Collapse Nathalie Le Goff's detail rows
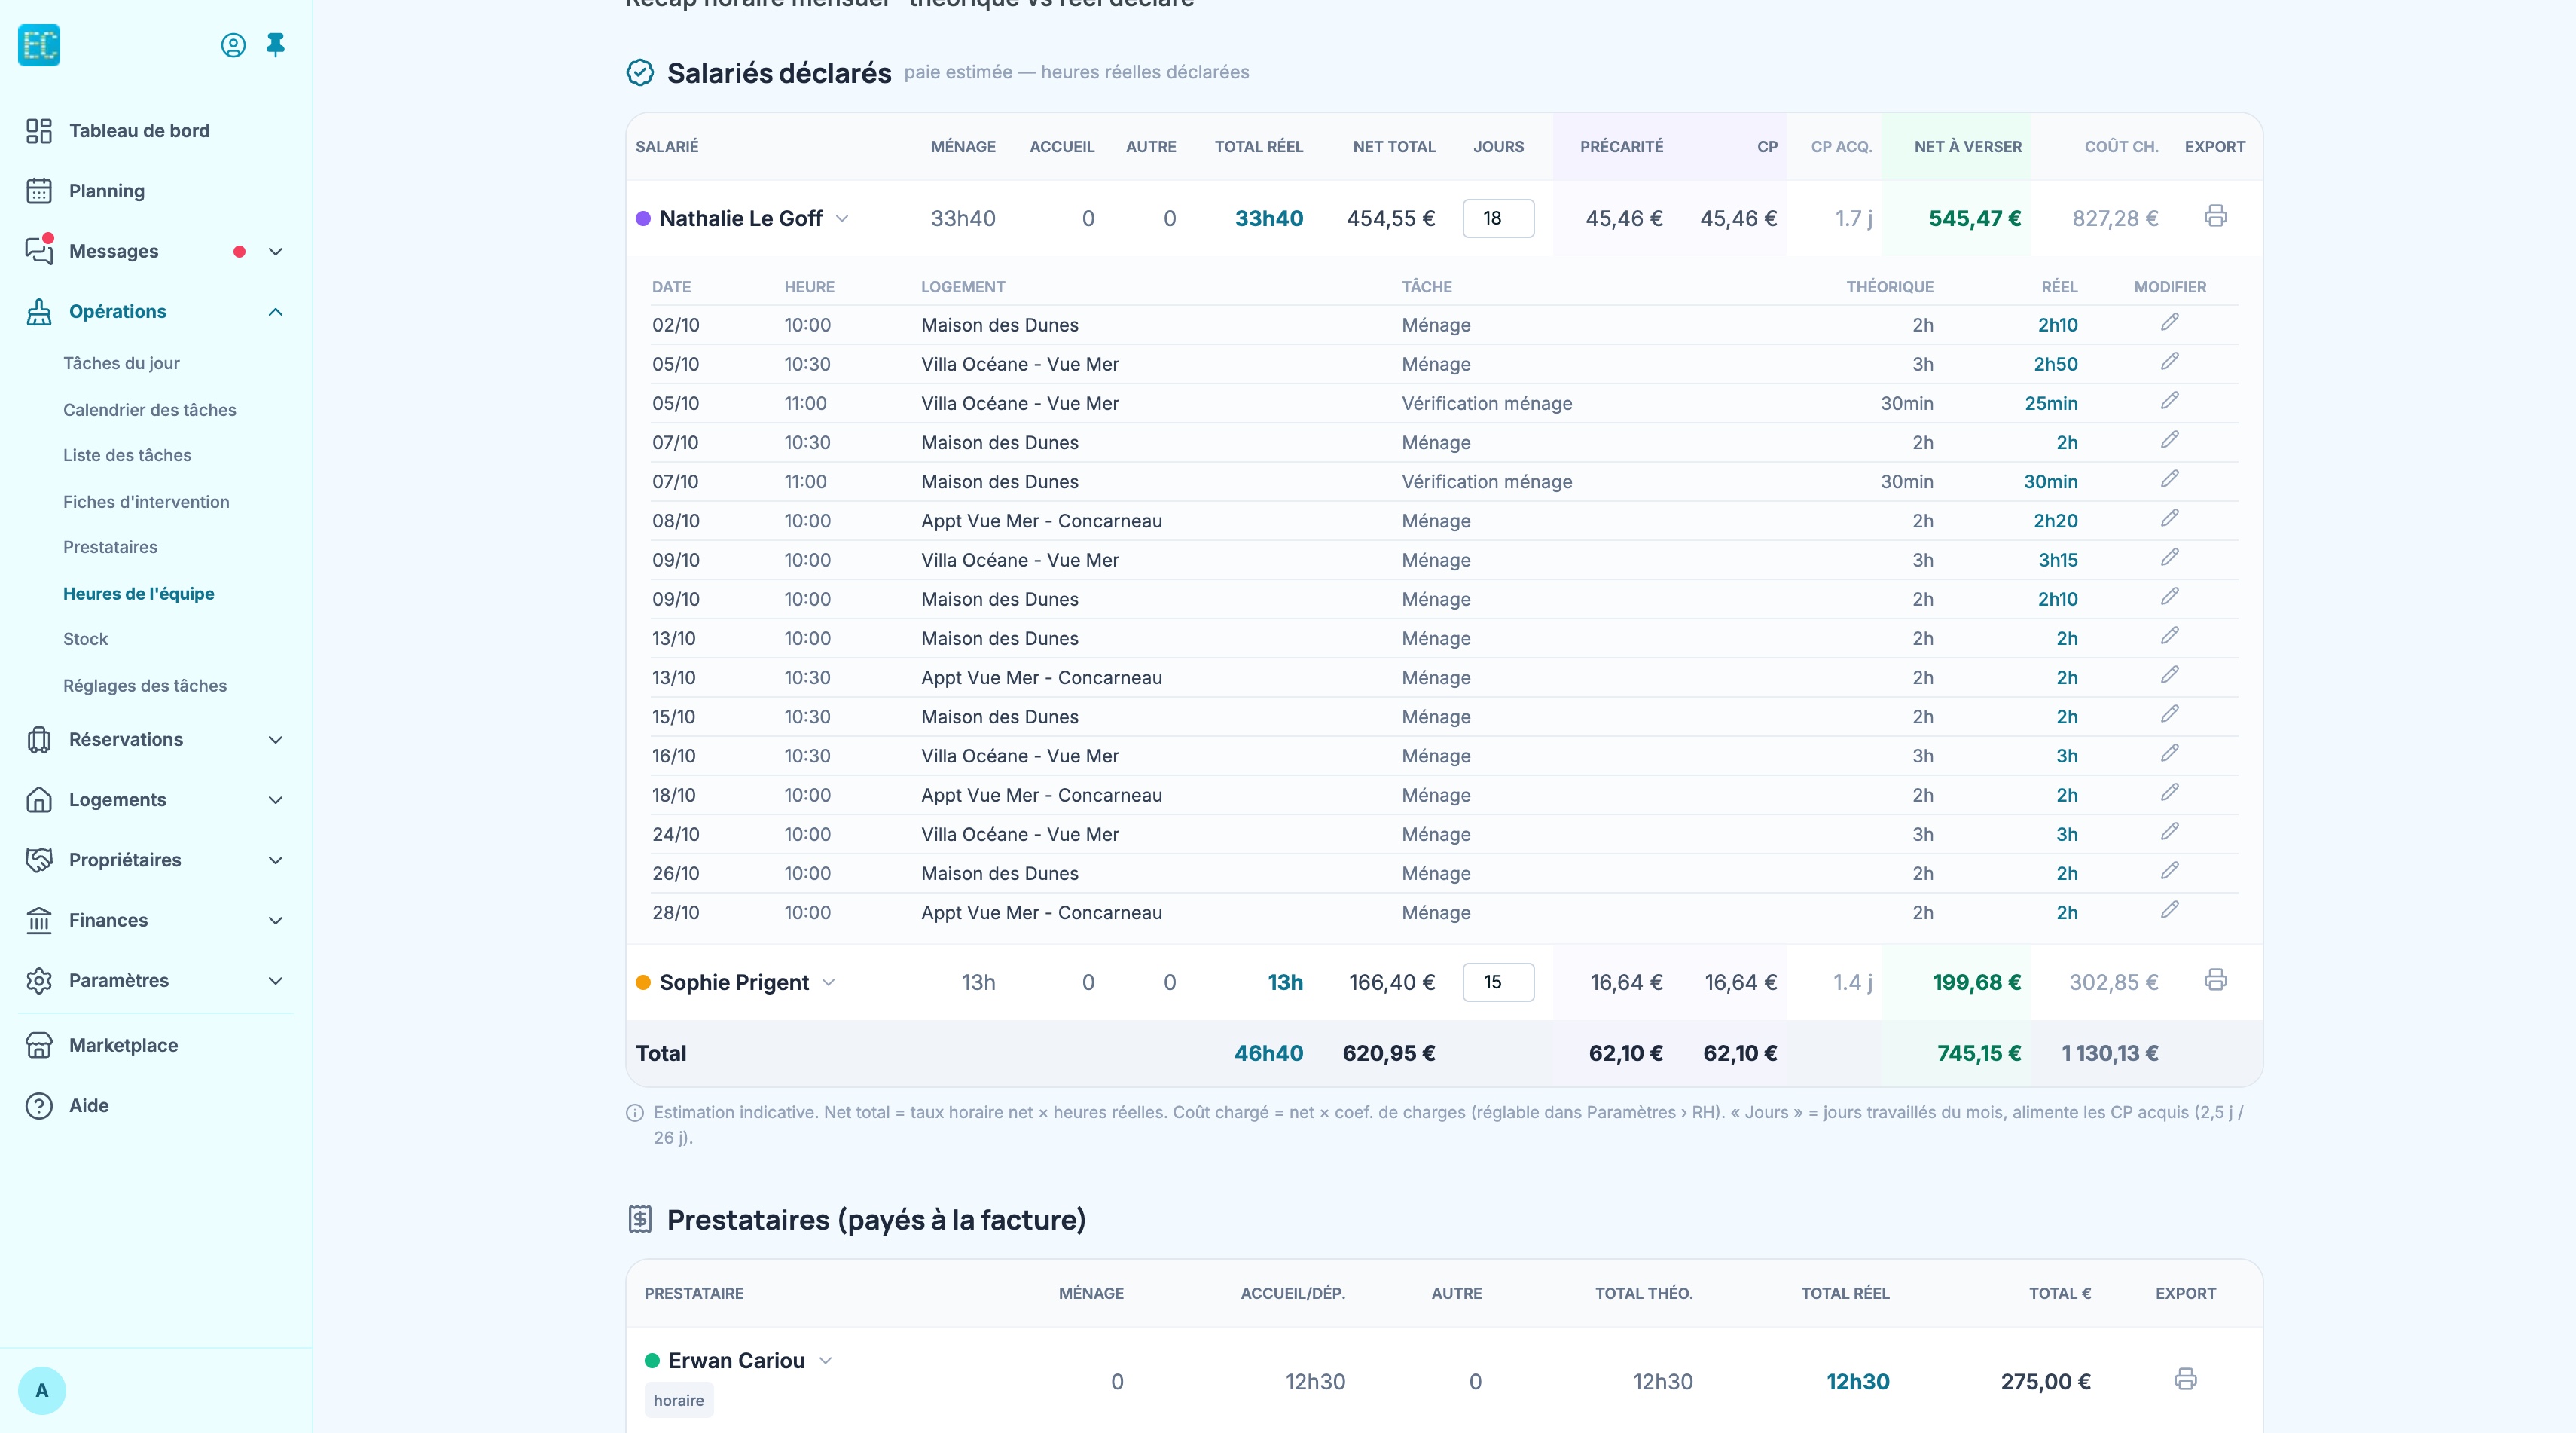The height and width of the screenshot is (1433, 2576). pos(842,218)
